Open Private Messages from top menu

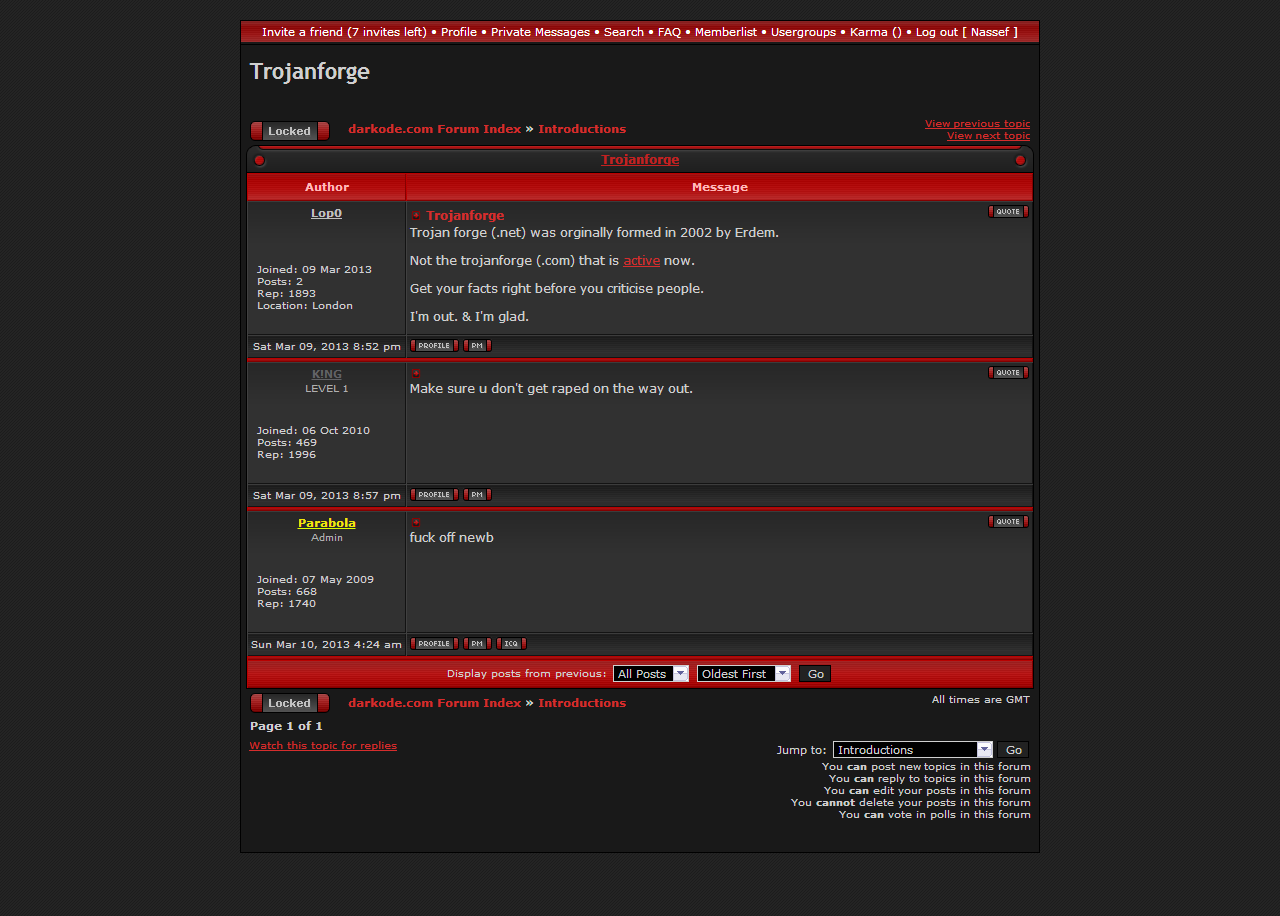(x=540, y=32)
